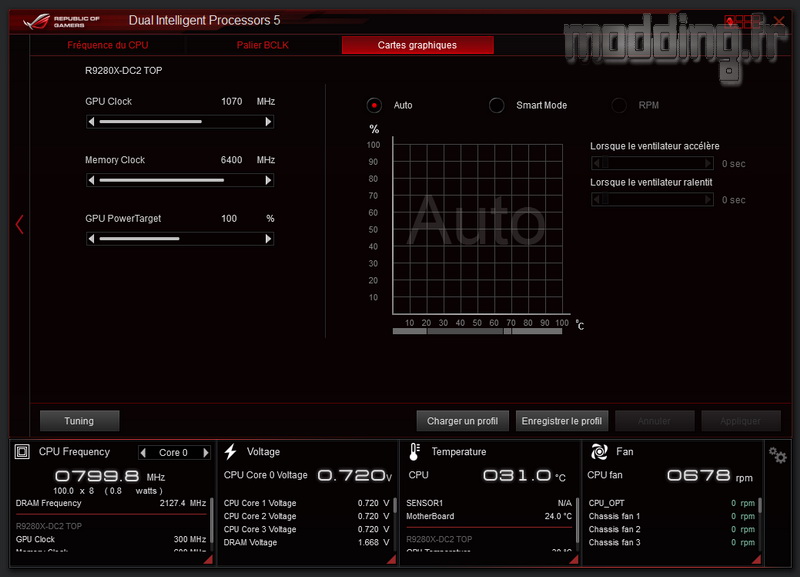The image size is (800, 577).
Task: Click the SENSOR1 temperature row
Action: (489, 503)
